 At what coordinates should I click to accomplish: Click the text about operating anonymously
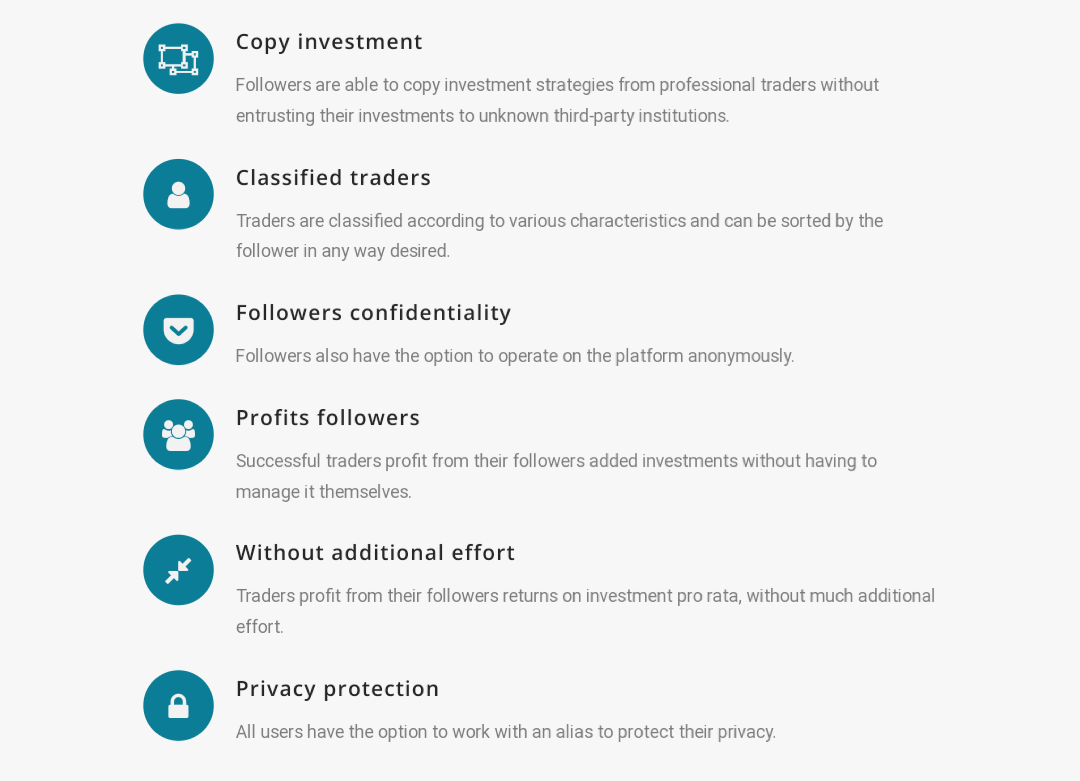[x=515, y=356]
